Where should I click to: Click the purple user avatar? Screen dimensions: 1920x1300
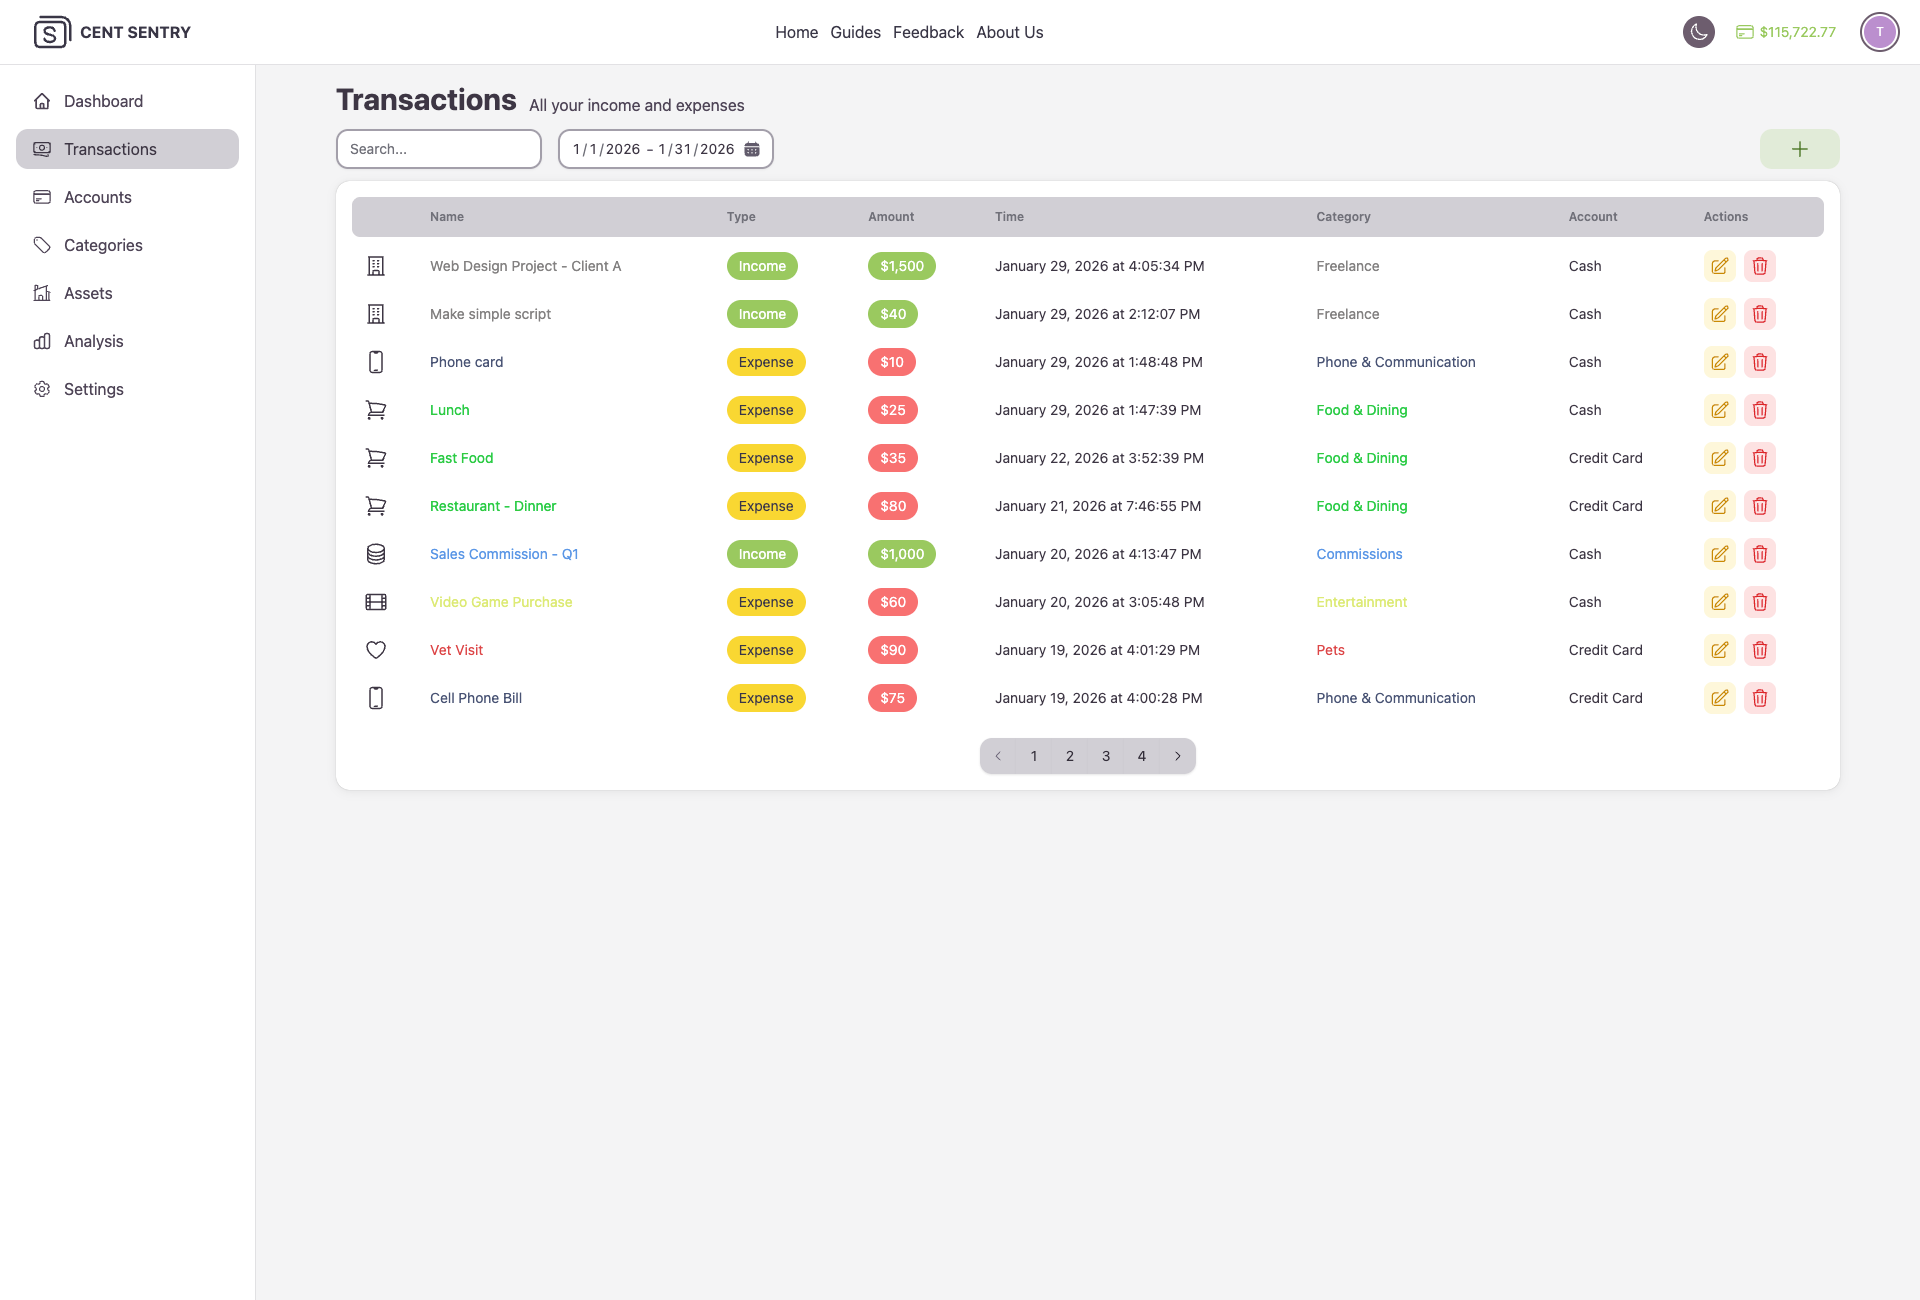pos(1879,32)
